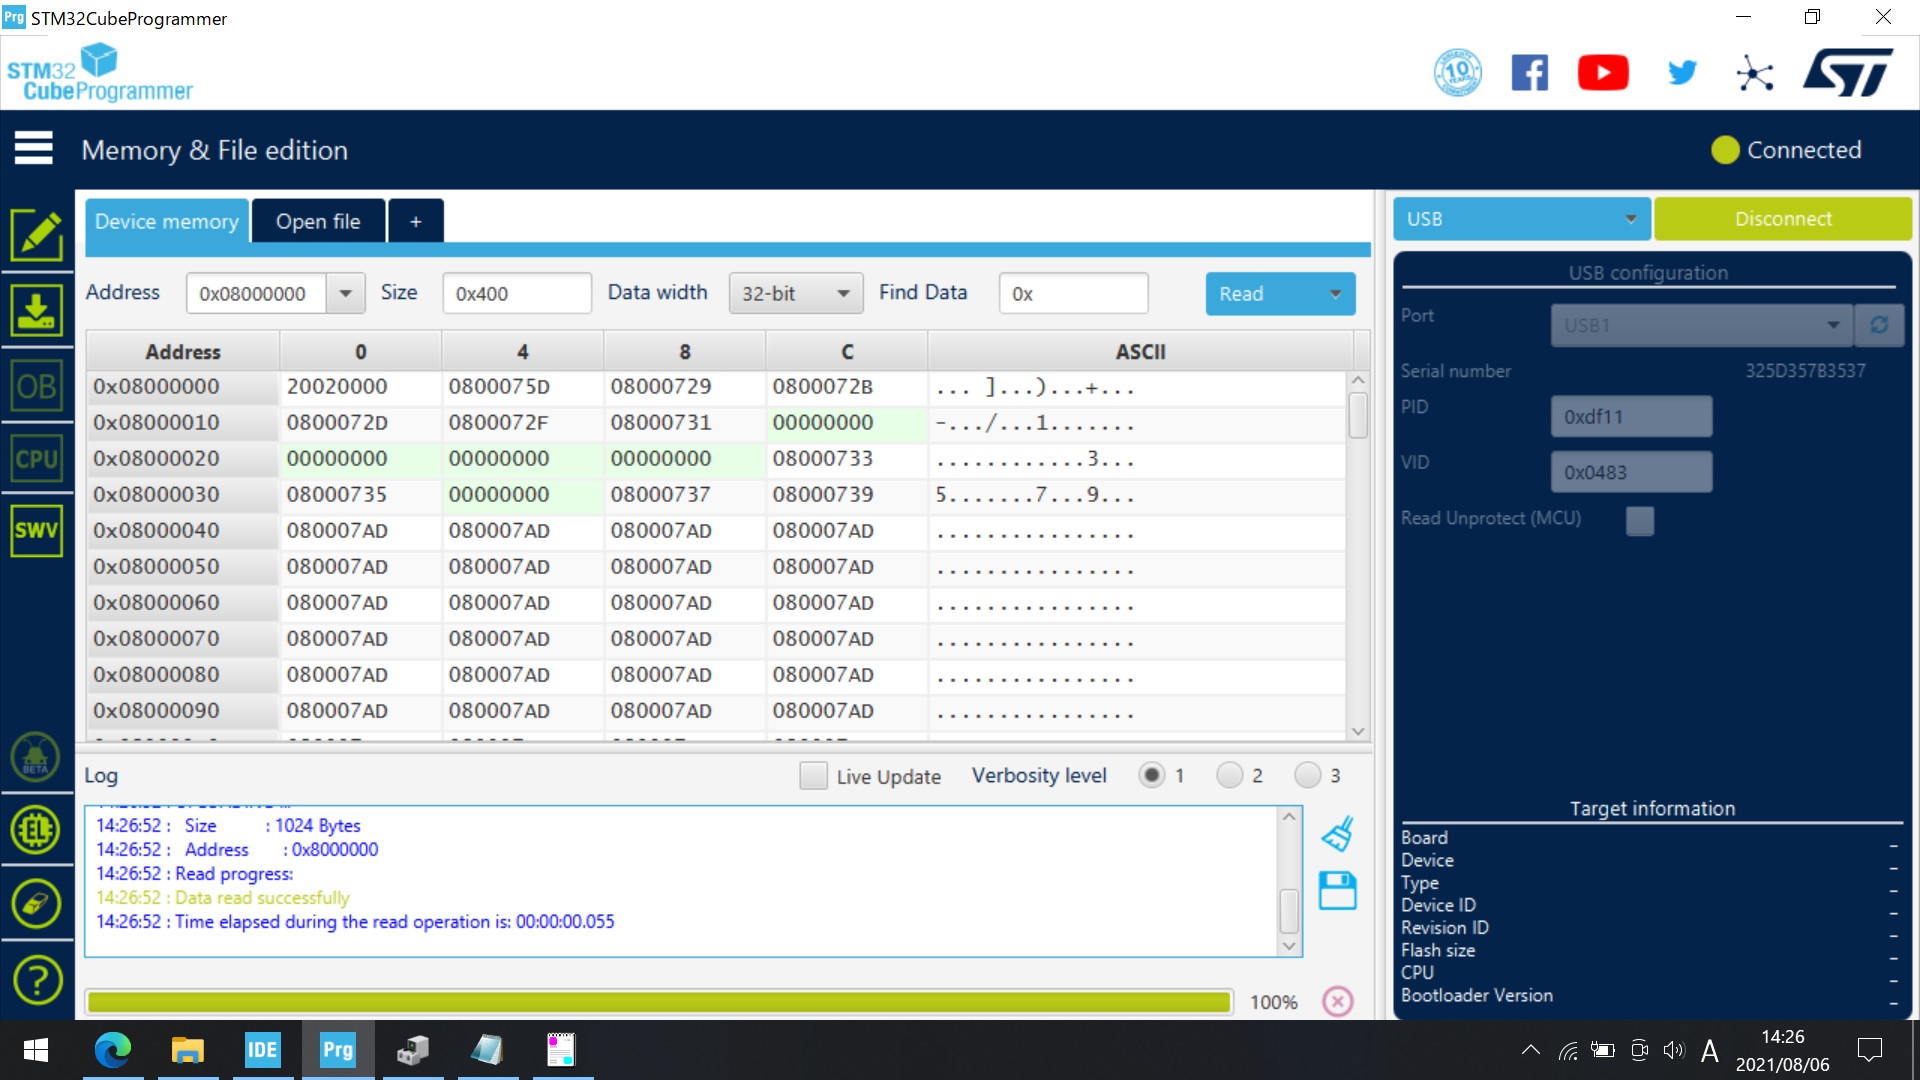Select cell 0800075D
The width and height of the screenshot is (1920, 1080).
[x=522, y=387]
